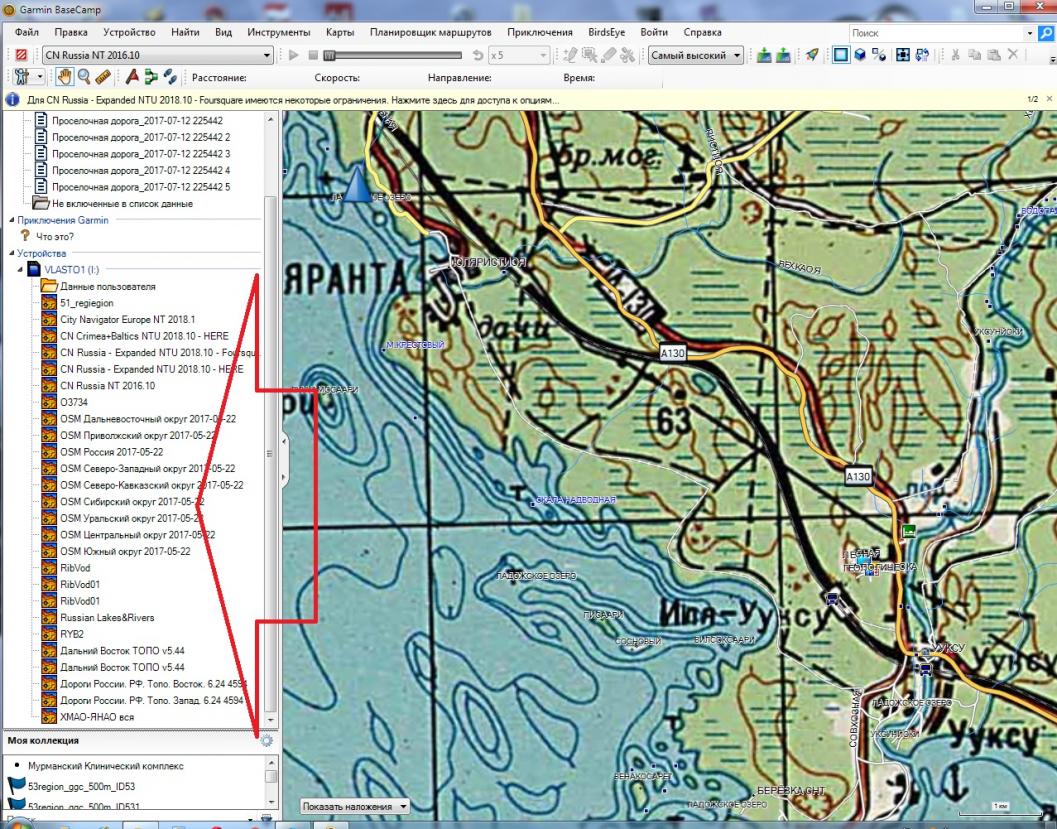Click the new route tool icon
This screenshot has height=829, width=1057.
point(151,77)
